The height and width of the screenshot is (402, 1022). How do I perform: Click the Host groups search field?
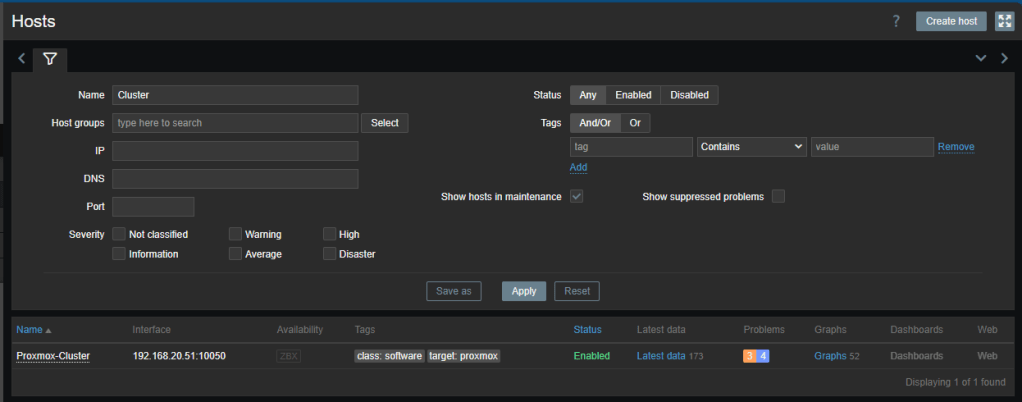235,123
